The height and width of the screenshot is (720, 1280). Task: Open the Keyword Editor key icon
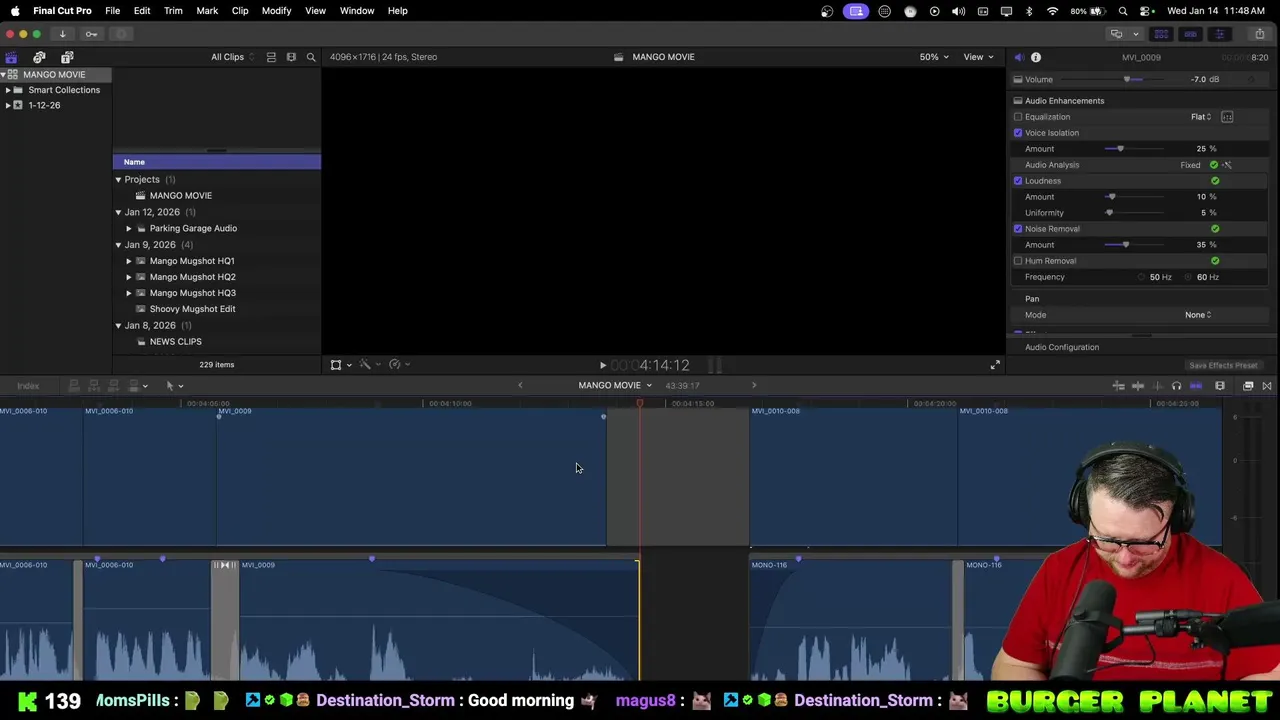91,34
